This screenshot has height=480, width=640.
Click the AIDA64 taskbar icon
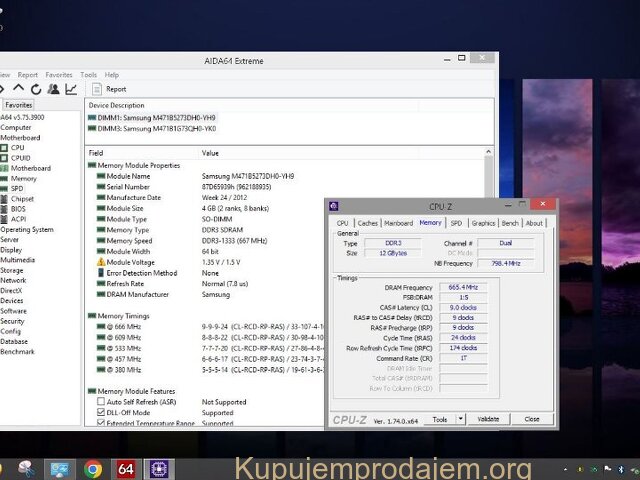click(126, 468)
